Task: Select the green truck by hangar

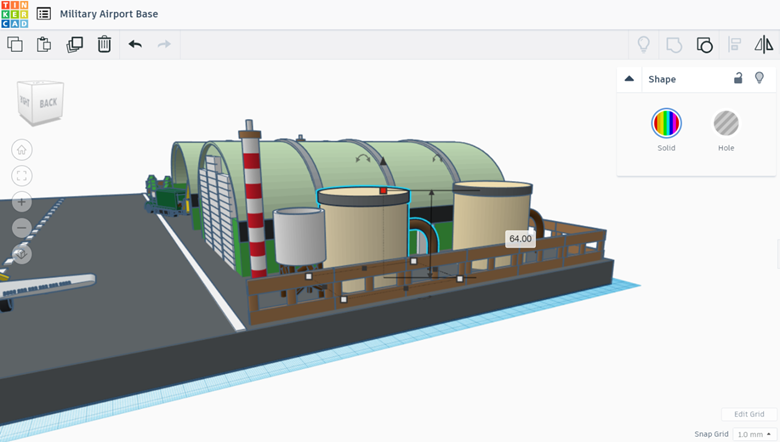Action: tap(168, 199)
